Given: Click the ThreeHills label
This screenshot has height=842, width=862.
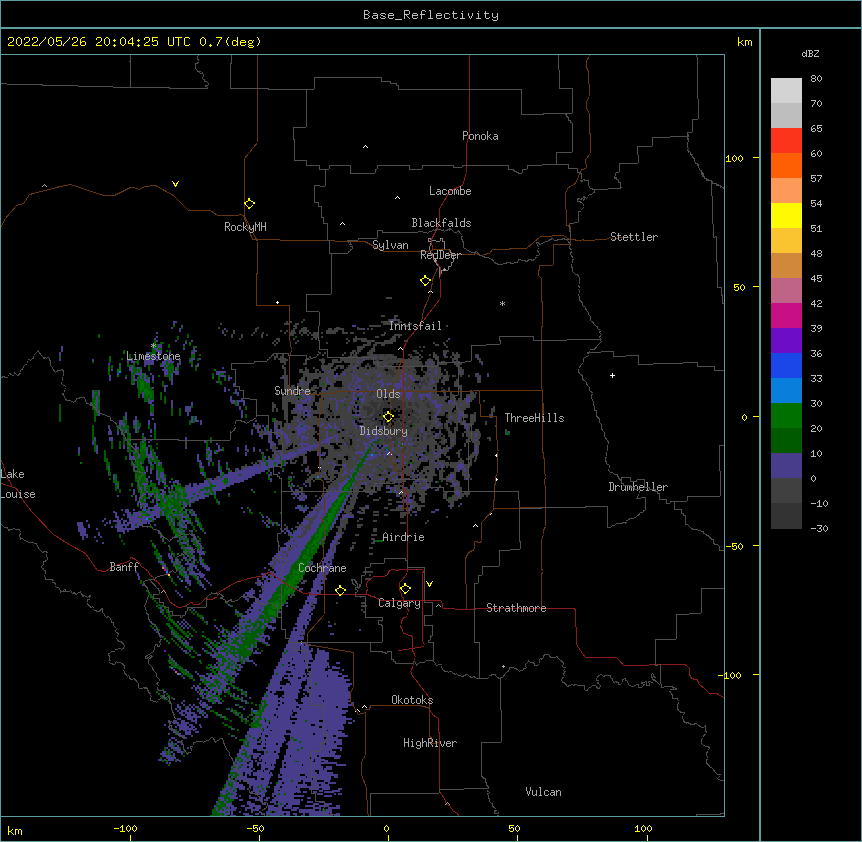Looking at the screenshot, I should pyautogui.click(x=534, y=418).
